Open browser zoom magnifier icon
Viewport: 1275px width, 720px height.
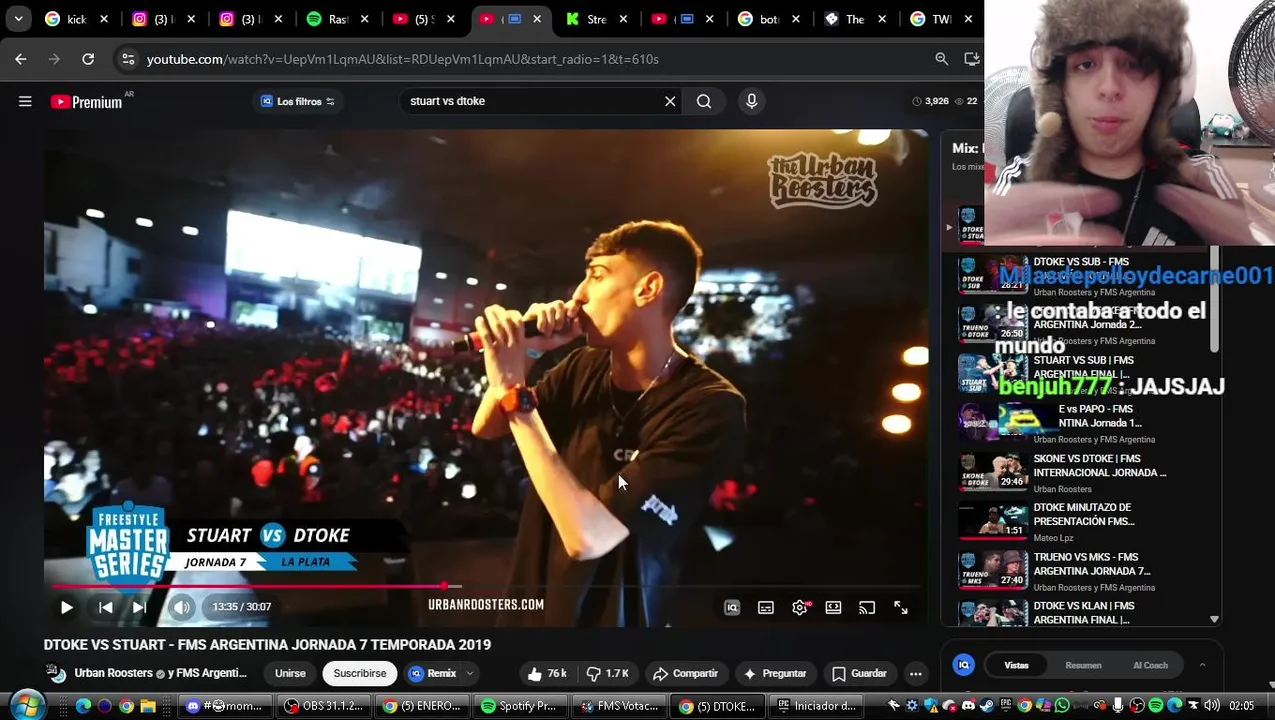click(941, 59)
